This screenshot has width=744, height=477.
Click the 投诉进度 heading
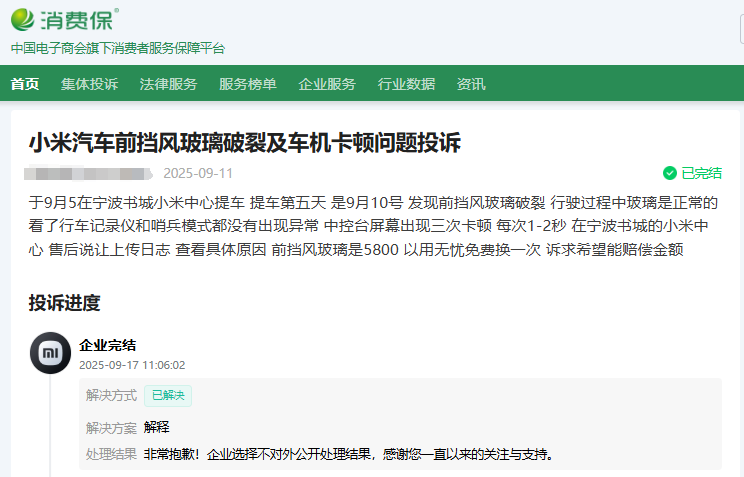[65, 303]
